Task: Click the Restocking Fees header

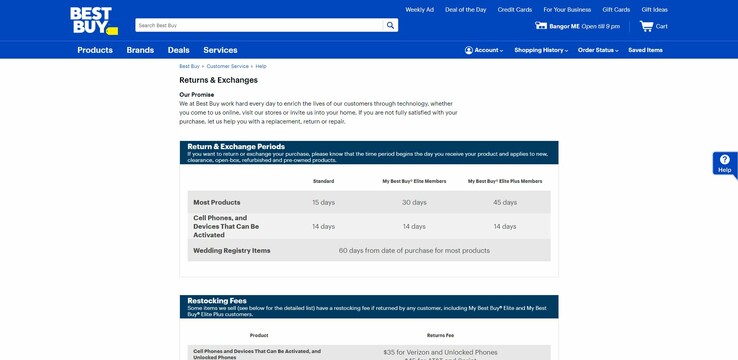Action: click(217, 301)
